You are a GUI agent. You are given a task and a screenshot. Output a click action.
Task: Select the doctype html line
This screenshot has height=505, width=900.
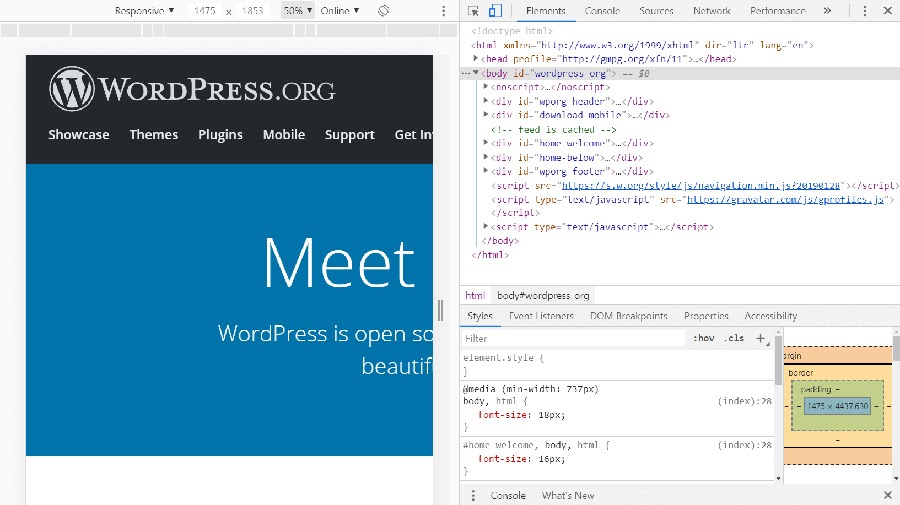pos(512,31)
